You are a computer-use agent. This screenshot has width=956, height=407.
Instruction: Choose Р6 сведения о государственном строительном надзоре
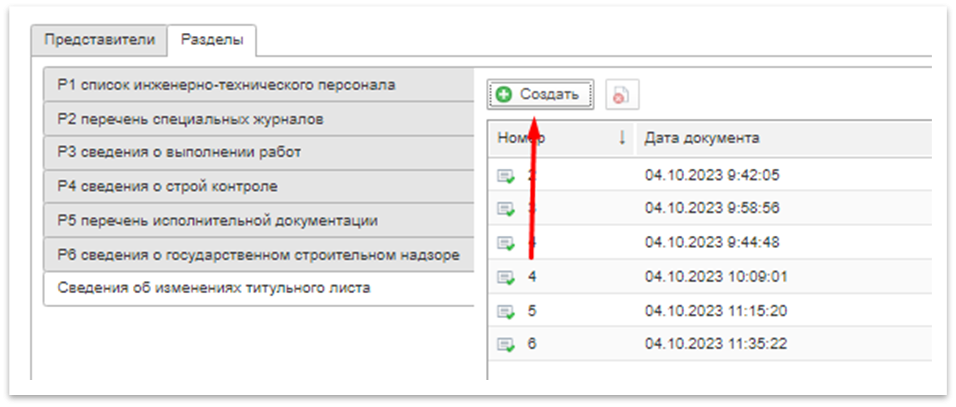pyautogui.click(x=258, y=255)
